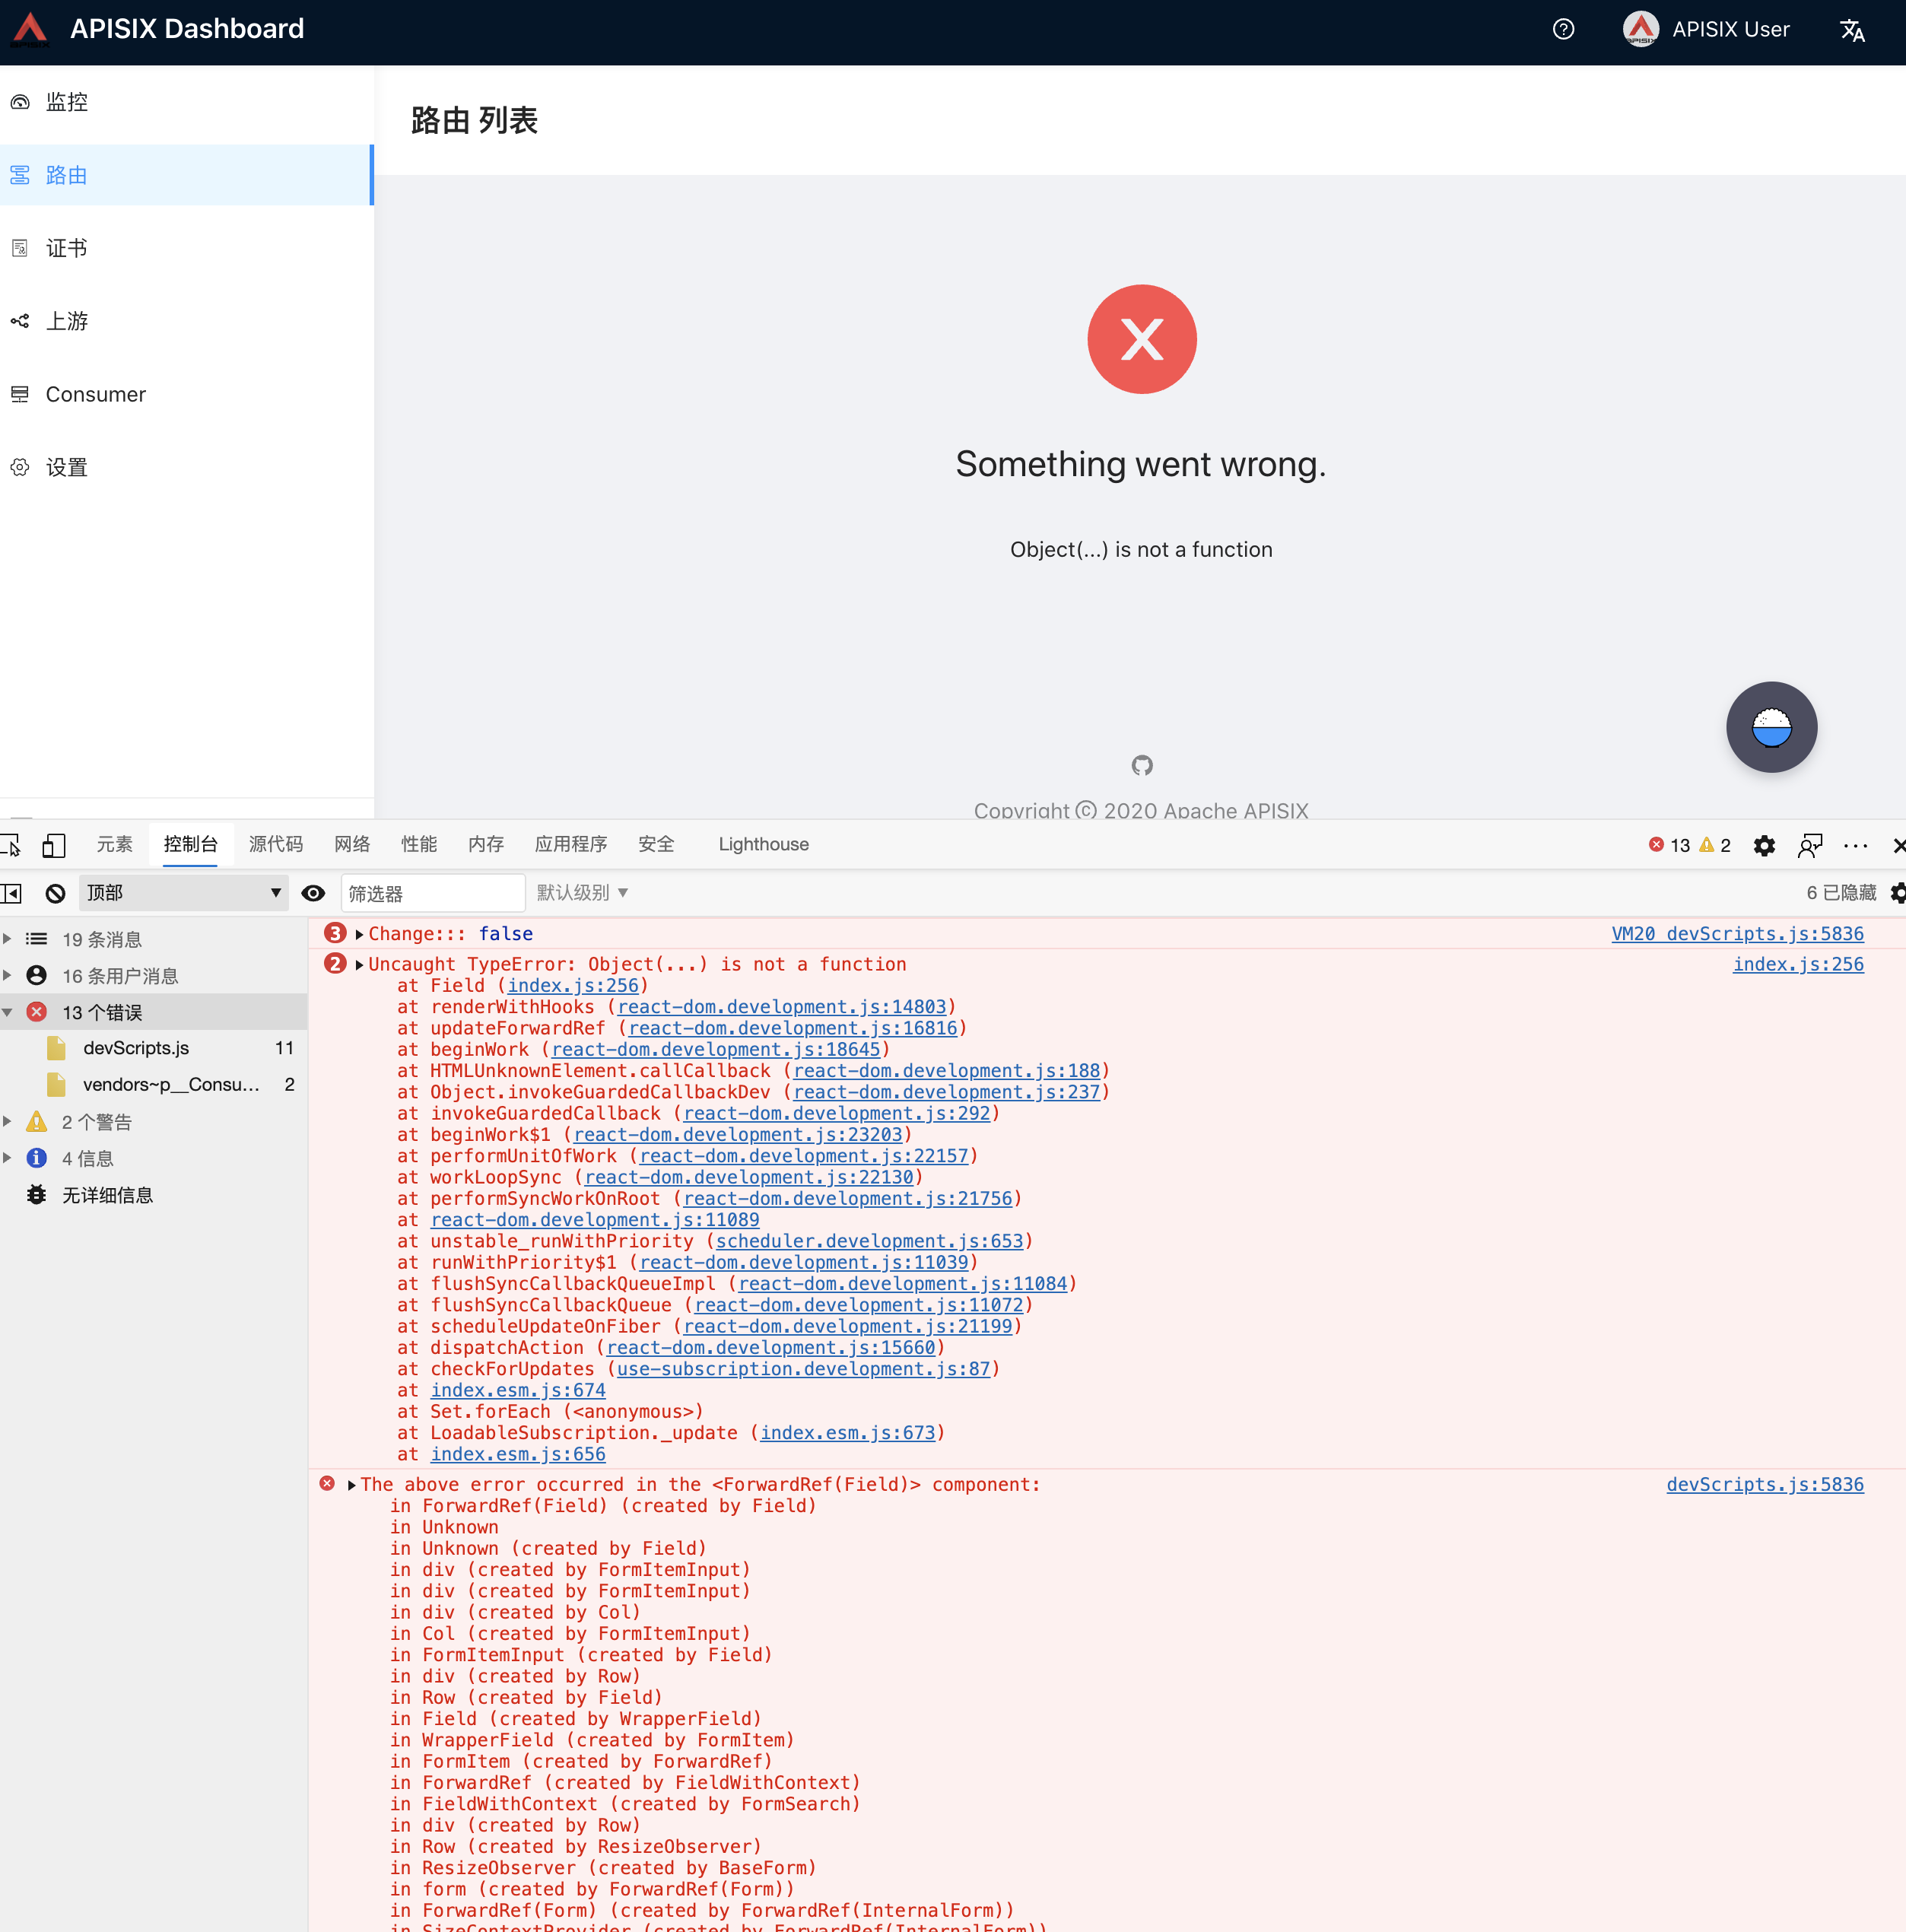Toggle the inspect element picker
This screenshot has width=1906, height=1932.
10,845
